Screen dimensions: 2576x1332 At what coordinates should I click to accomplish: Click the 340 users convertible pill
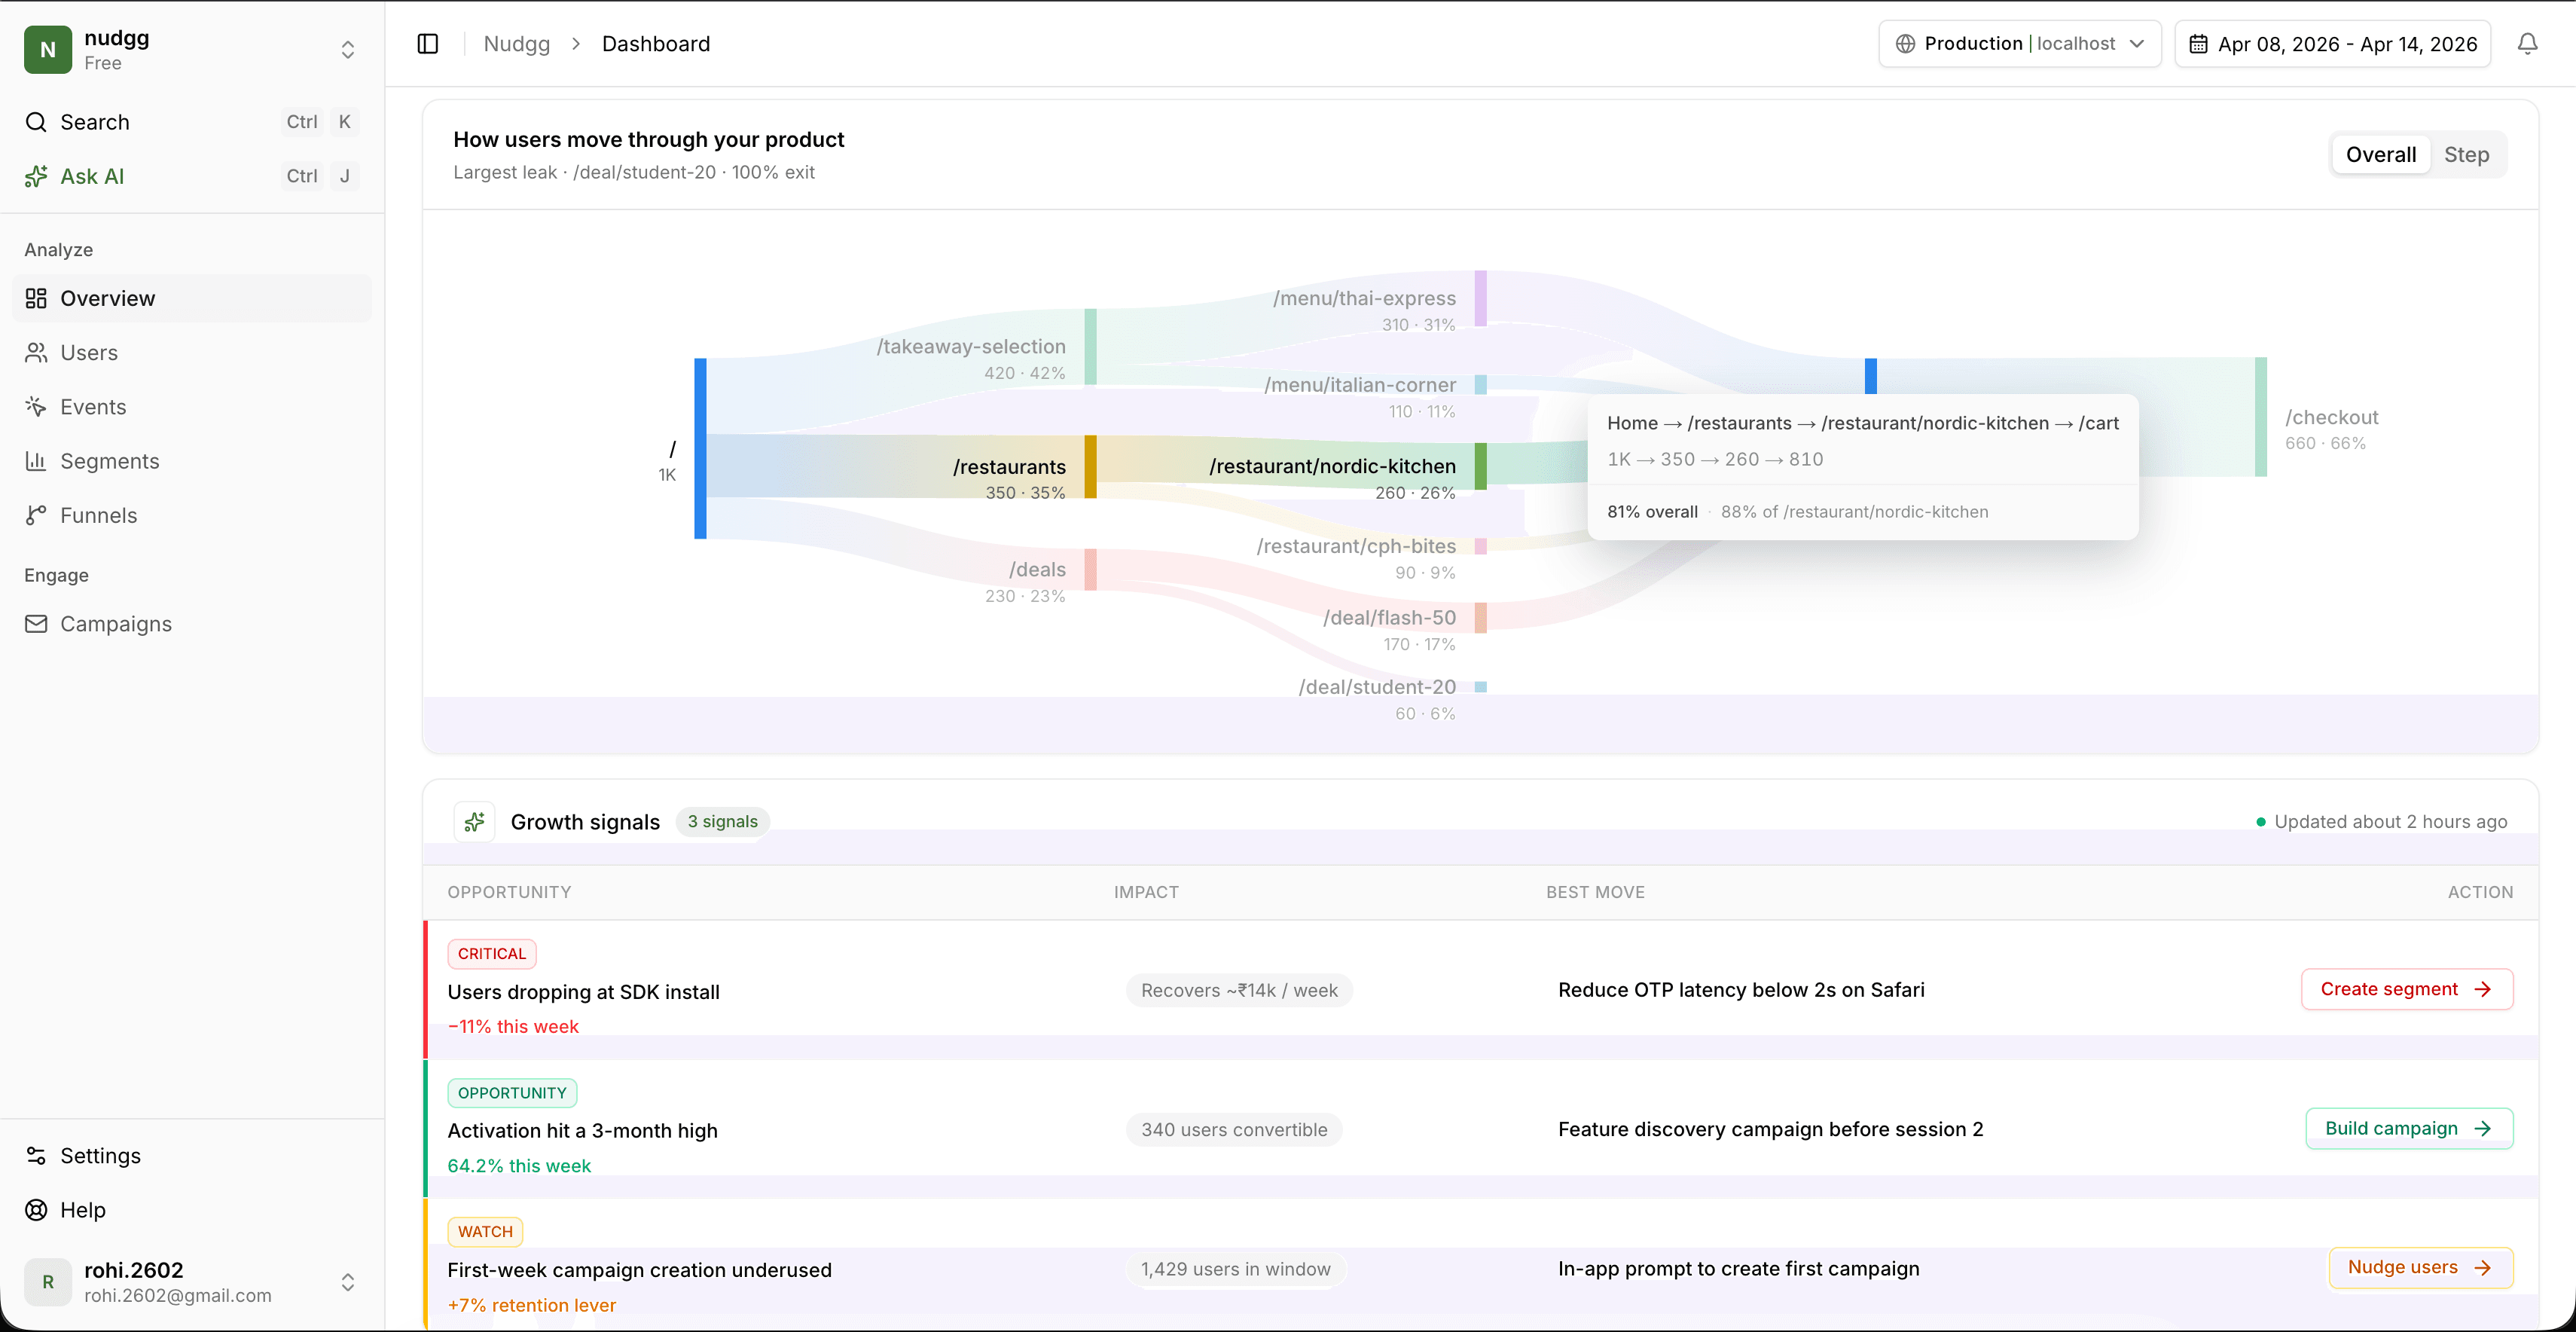coord(1234,1130)
